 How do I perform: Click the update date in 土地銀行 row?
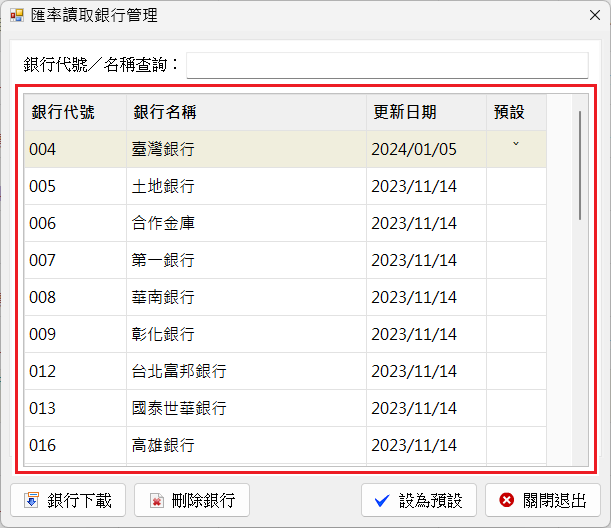point(426,186)
